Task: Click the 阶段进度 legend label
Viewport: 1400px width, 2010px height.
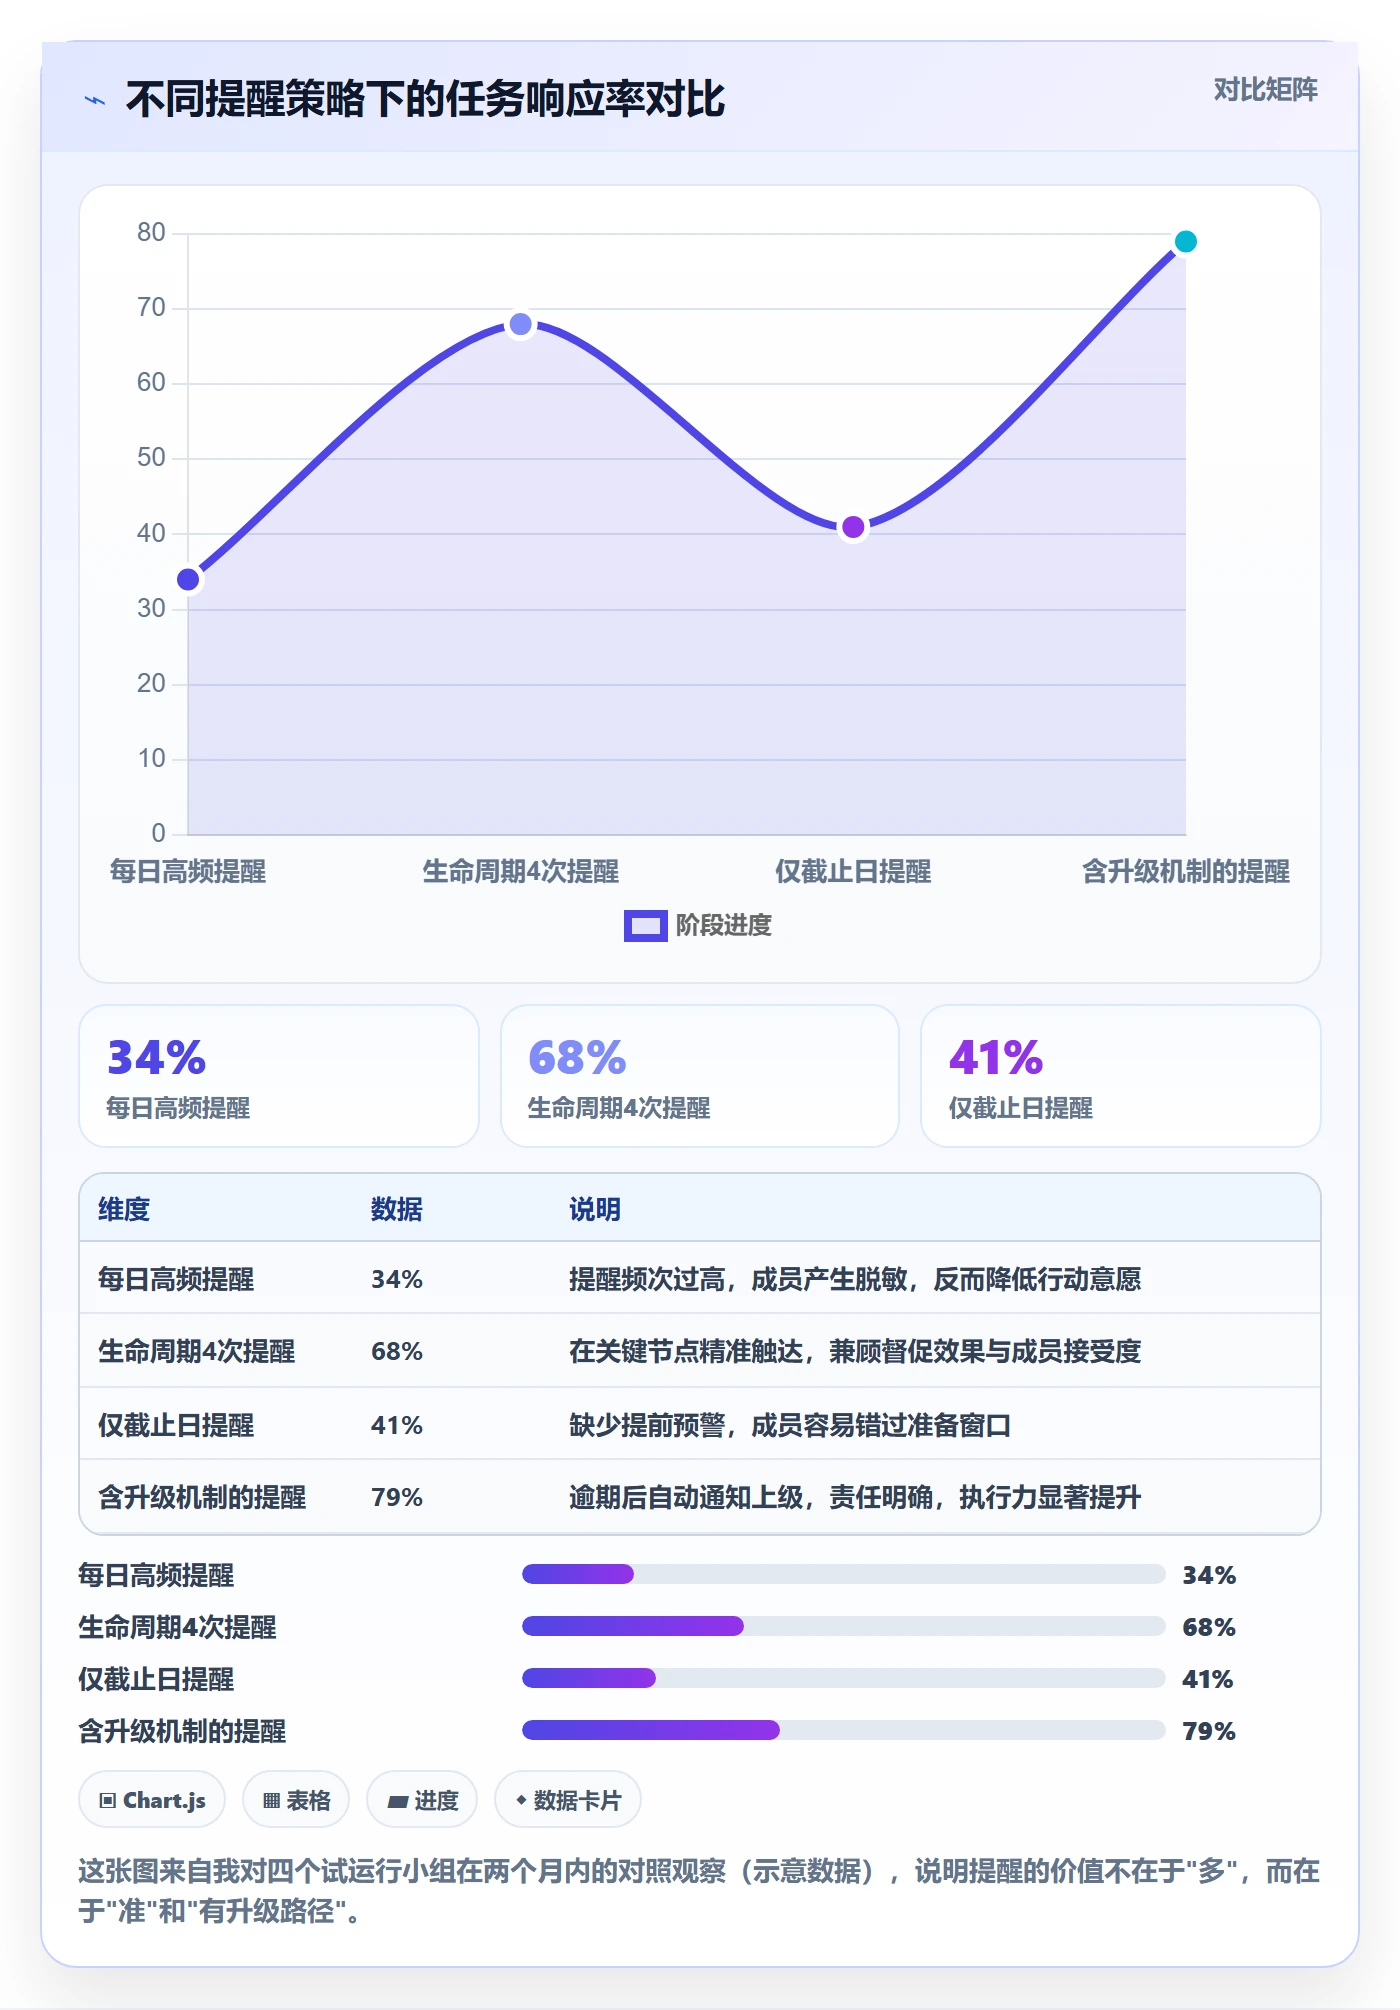Action: [x=723, y=925]
